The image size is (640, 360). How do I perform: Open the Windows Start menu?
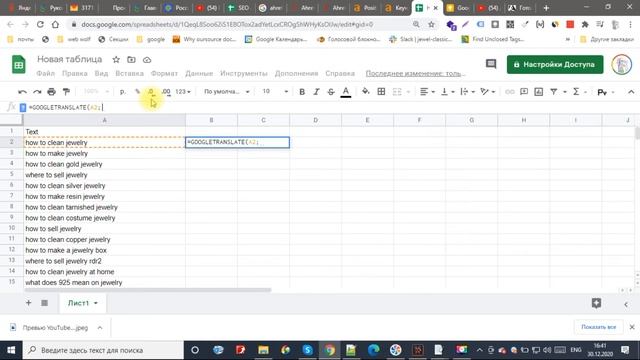point(11,350)
